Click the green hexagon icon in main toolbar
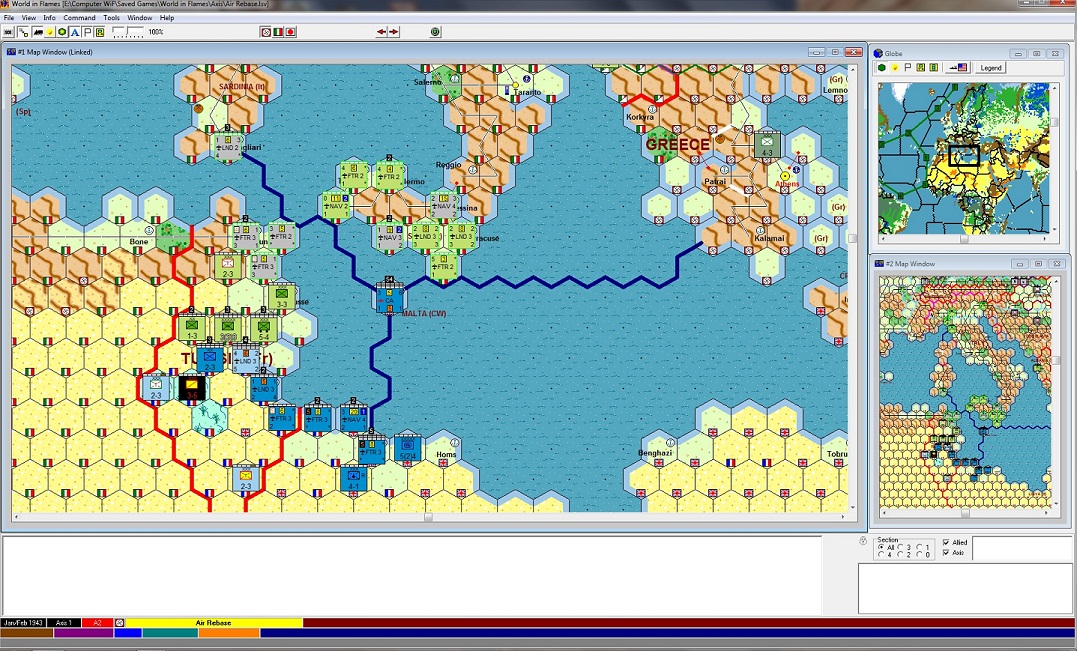1077x651 pixels. click(63, 32)
